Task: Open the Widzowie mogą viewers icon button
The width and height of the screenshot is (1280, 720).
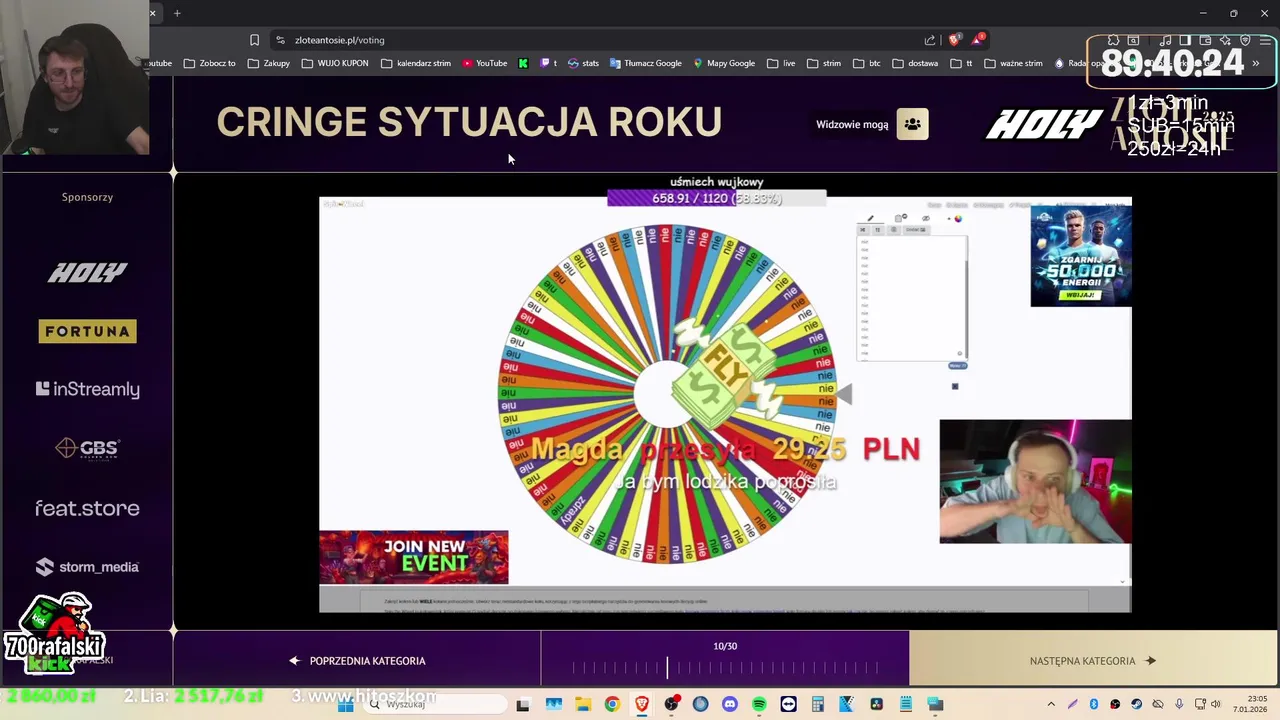Action: point(912,124)
